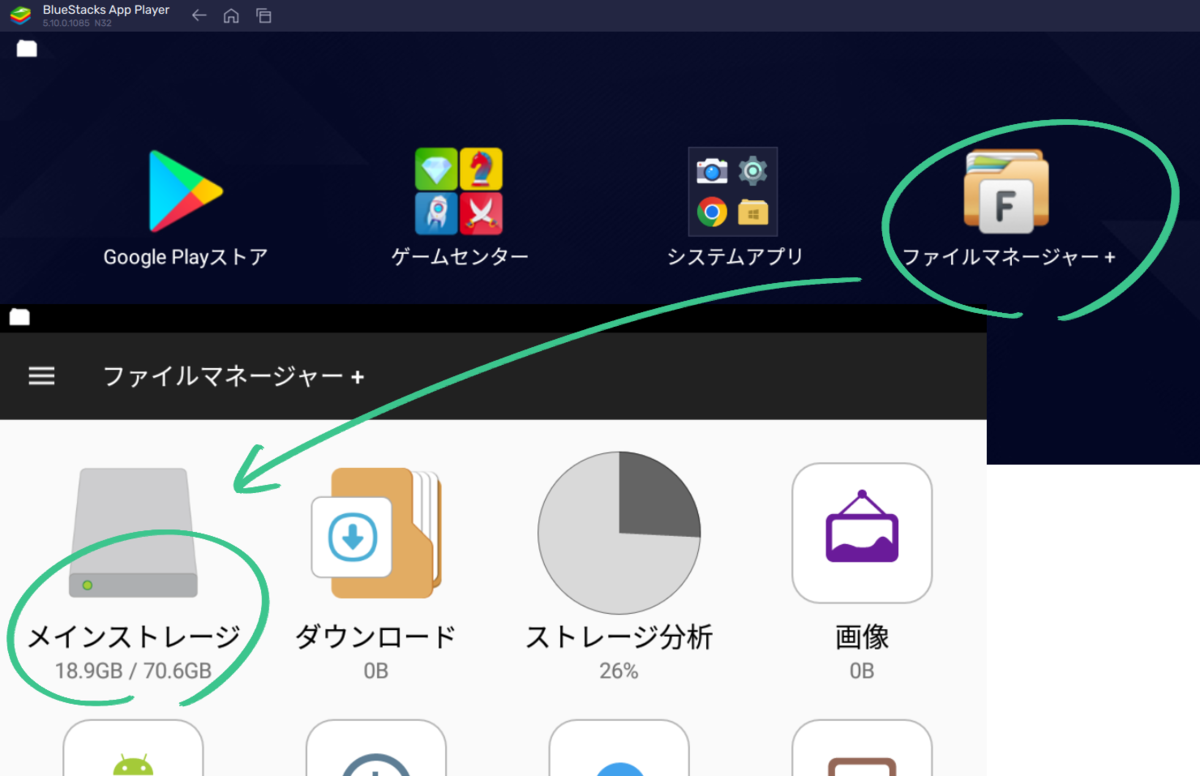Click the Google Playストア label

point(186,257)
